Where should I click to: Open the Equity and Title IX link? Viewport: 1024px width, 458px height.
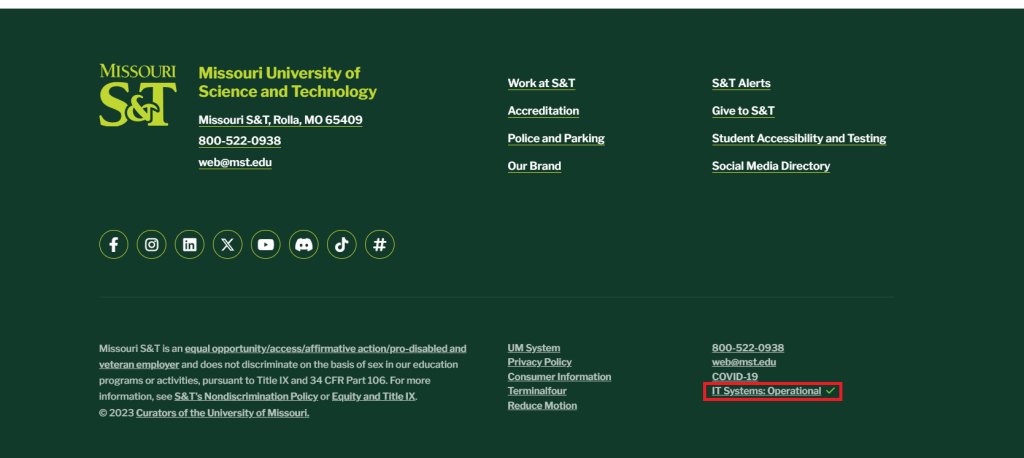[374, 397]
